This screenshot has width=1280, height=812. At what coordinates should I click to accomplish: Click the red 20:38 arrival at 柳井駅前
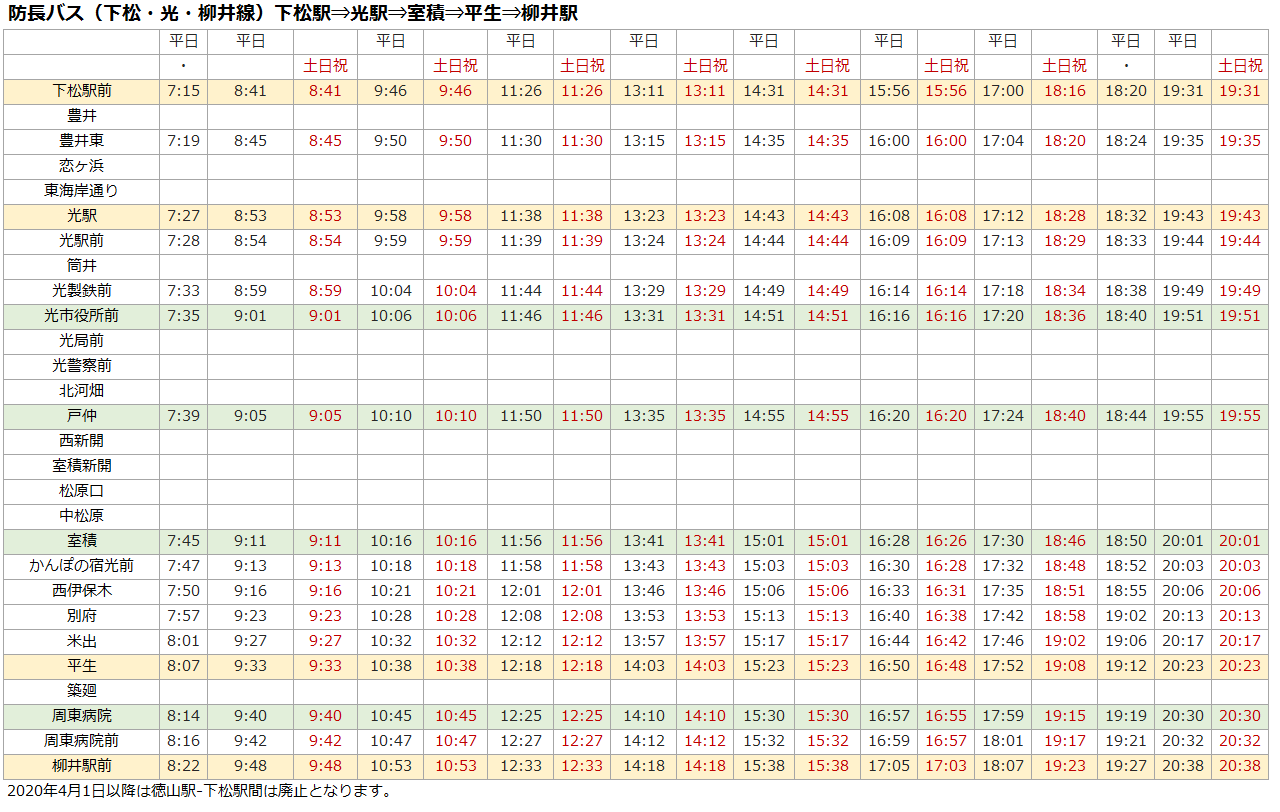pos(1241,766)
